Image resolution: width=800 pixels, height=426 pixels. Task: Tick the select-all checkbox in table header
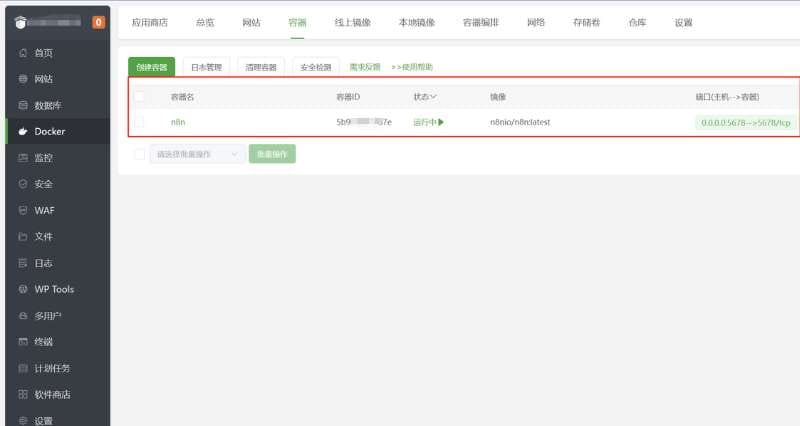tap(139, 96)
